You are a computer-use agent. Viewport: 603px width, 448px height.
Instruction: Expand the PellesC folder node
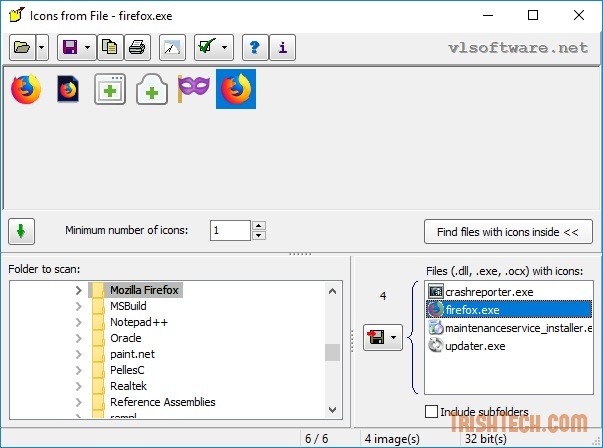click(x=78, y=370)
